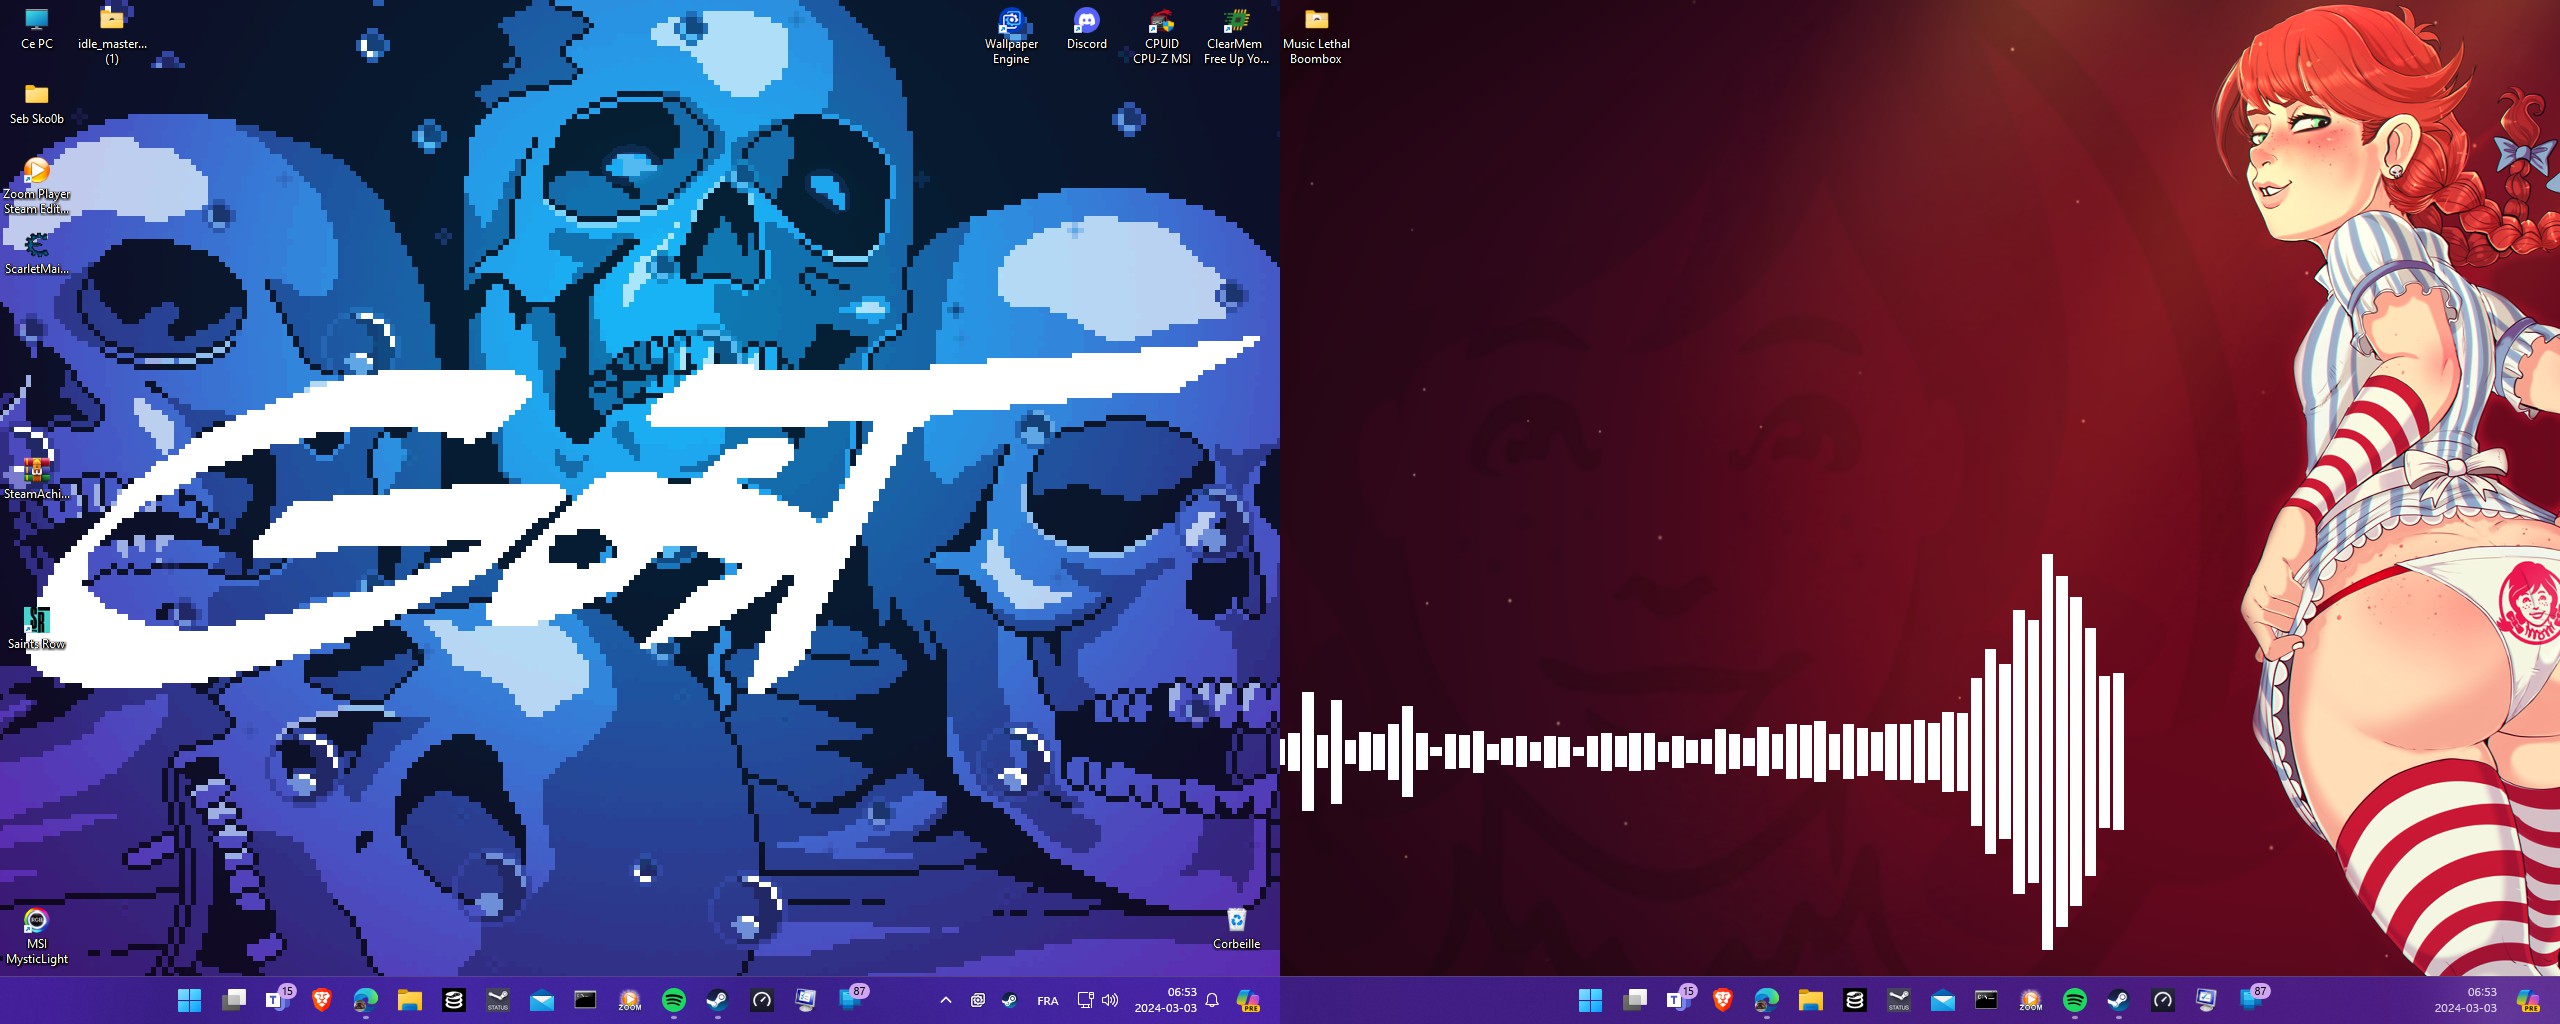The height and width of the screenshot is (1024, 2560).
Task: Select the idle_master (1) folder icon
Action: pyautogui.click(x=112, y=35)
